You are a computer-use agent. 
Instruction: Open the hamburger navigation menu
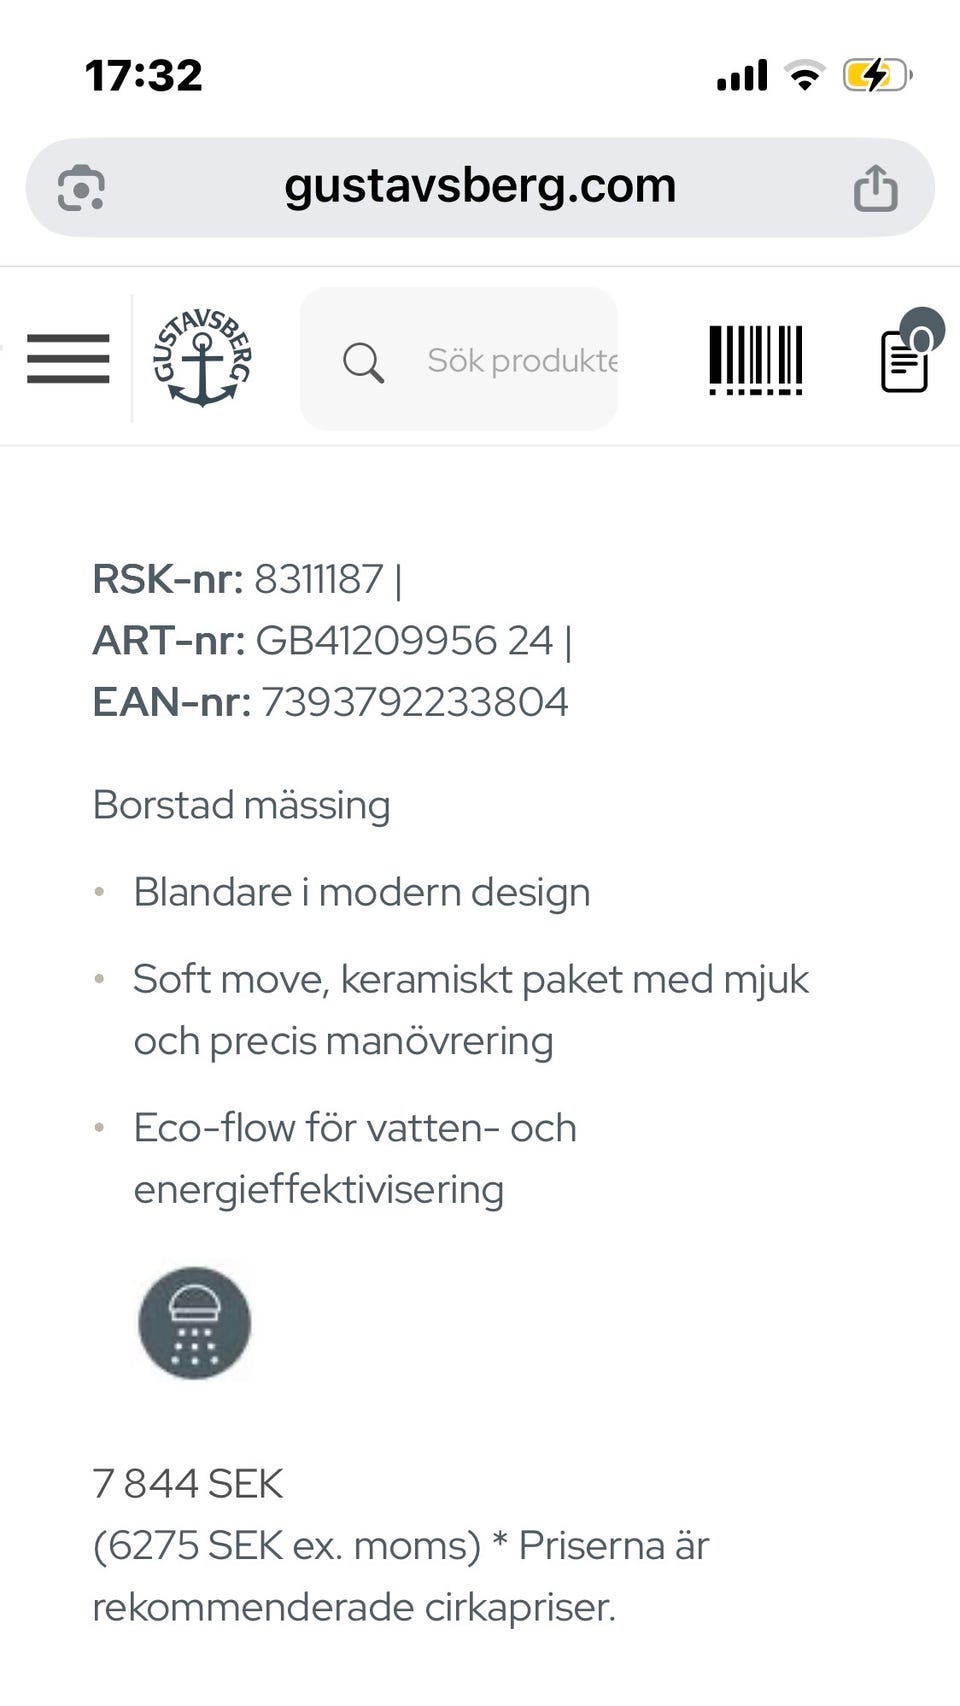(68, 359)
